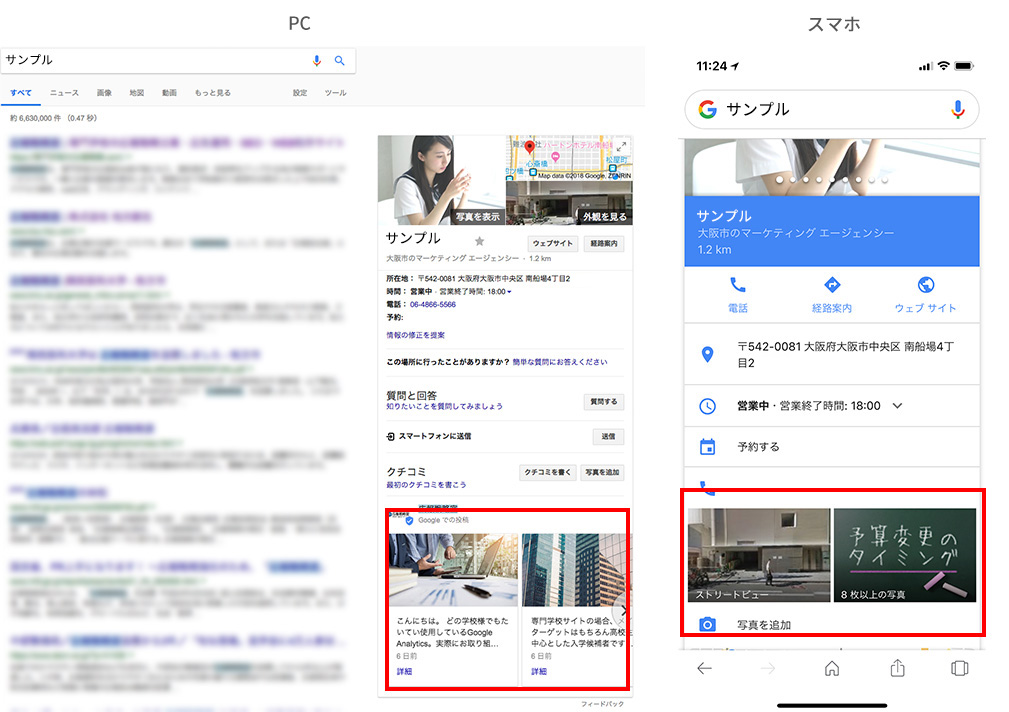Tap the phone call icon on mobile
This screenshot has width=1009, height=712.
[x=738, y=285]
